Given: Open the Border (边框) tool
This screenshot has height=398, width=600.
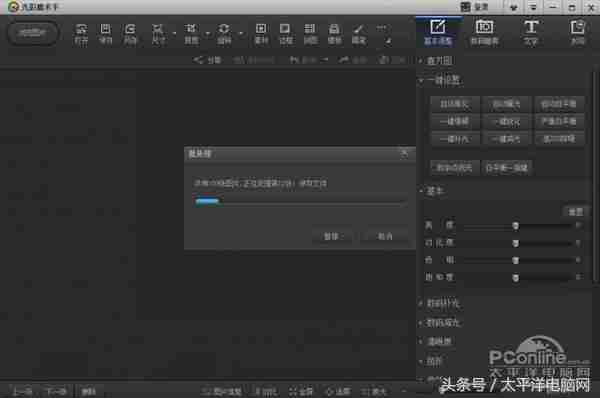Looking at the screenshot, I should (x=285, y=34).
